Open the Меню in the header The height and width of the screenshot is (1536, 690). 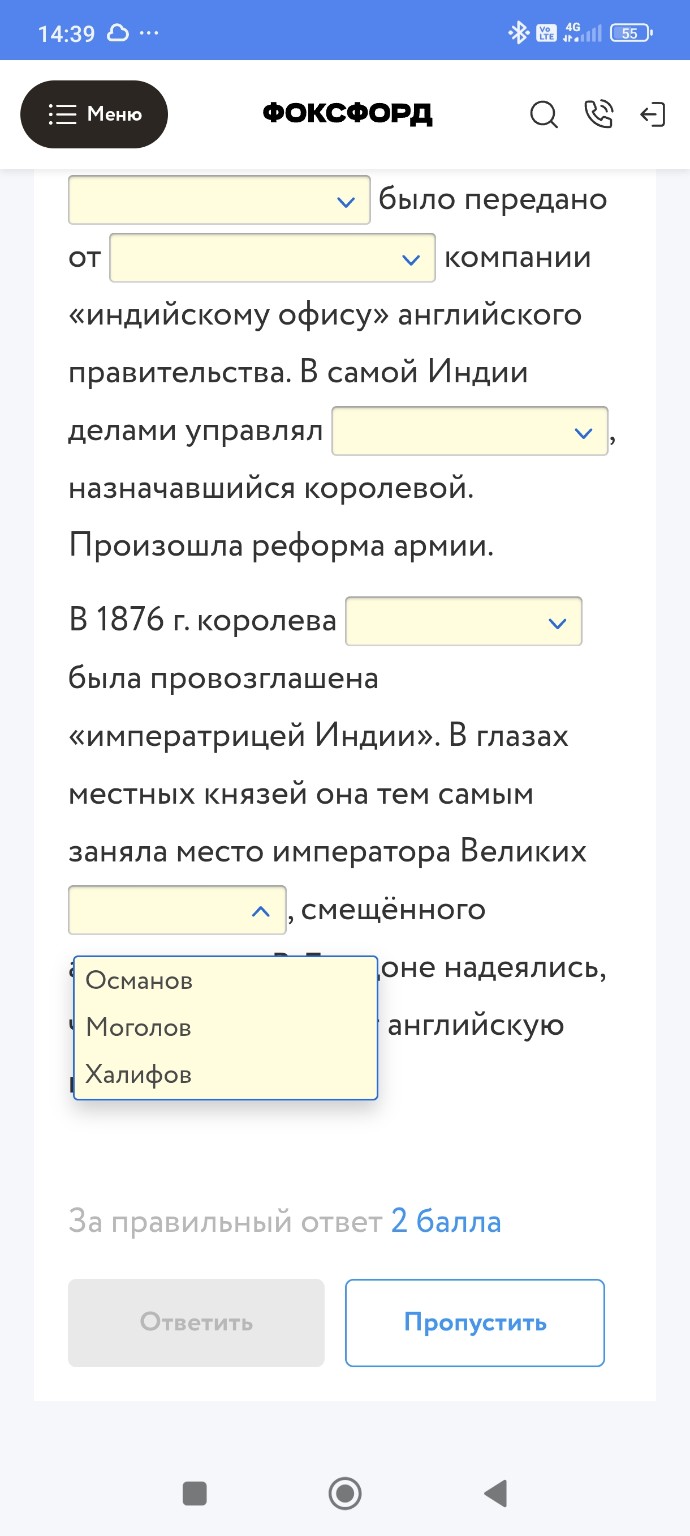[x=94, y=114]
